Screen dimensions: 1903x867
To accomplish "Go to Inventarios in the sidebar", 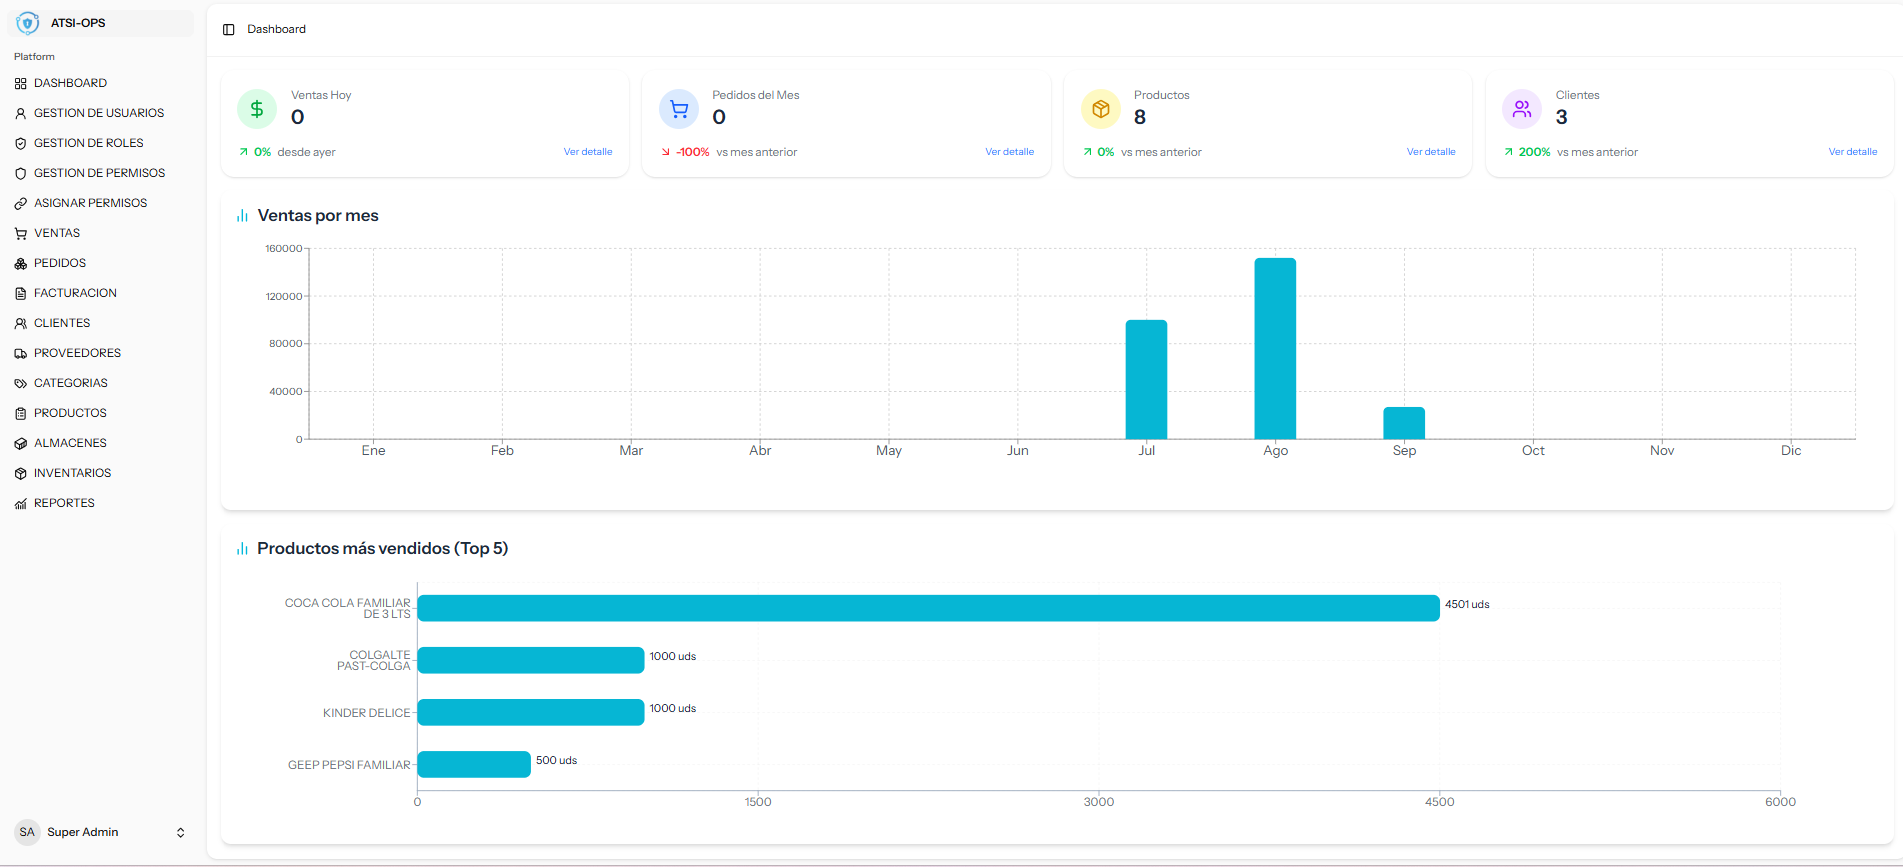I will click(72, 473).
